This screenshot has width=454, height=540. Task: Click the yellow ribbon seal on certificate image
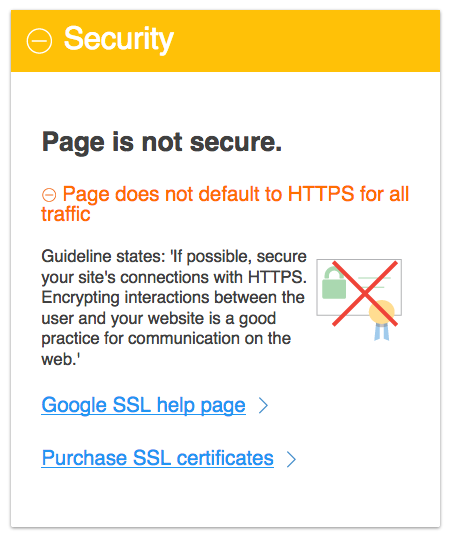click(x=382, y=312)
